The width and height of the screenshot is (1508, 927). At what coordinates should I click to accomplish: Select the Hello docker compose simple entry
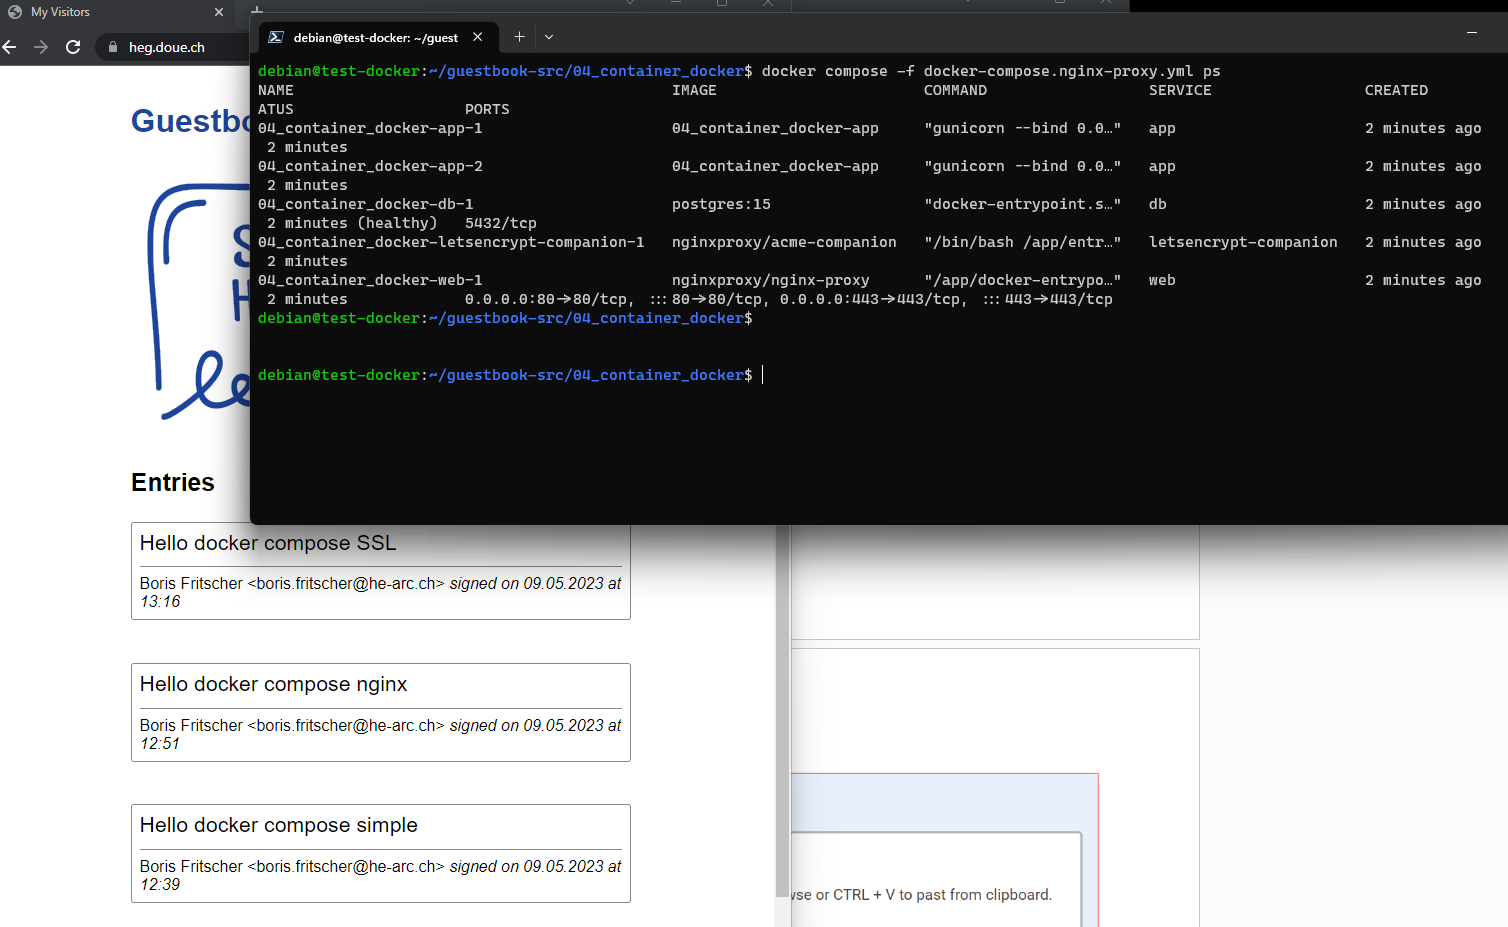[x=278, y=825]
